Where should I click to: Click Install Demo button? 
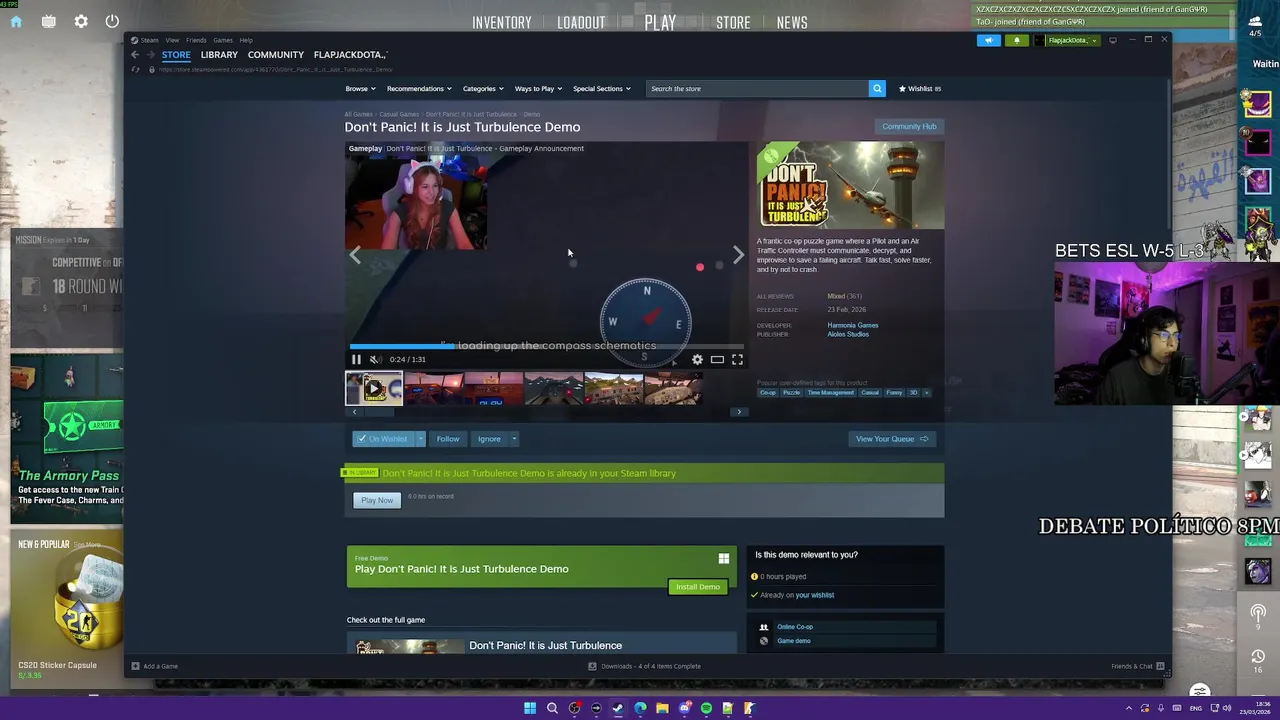(698, 587)
